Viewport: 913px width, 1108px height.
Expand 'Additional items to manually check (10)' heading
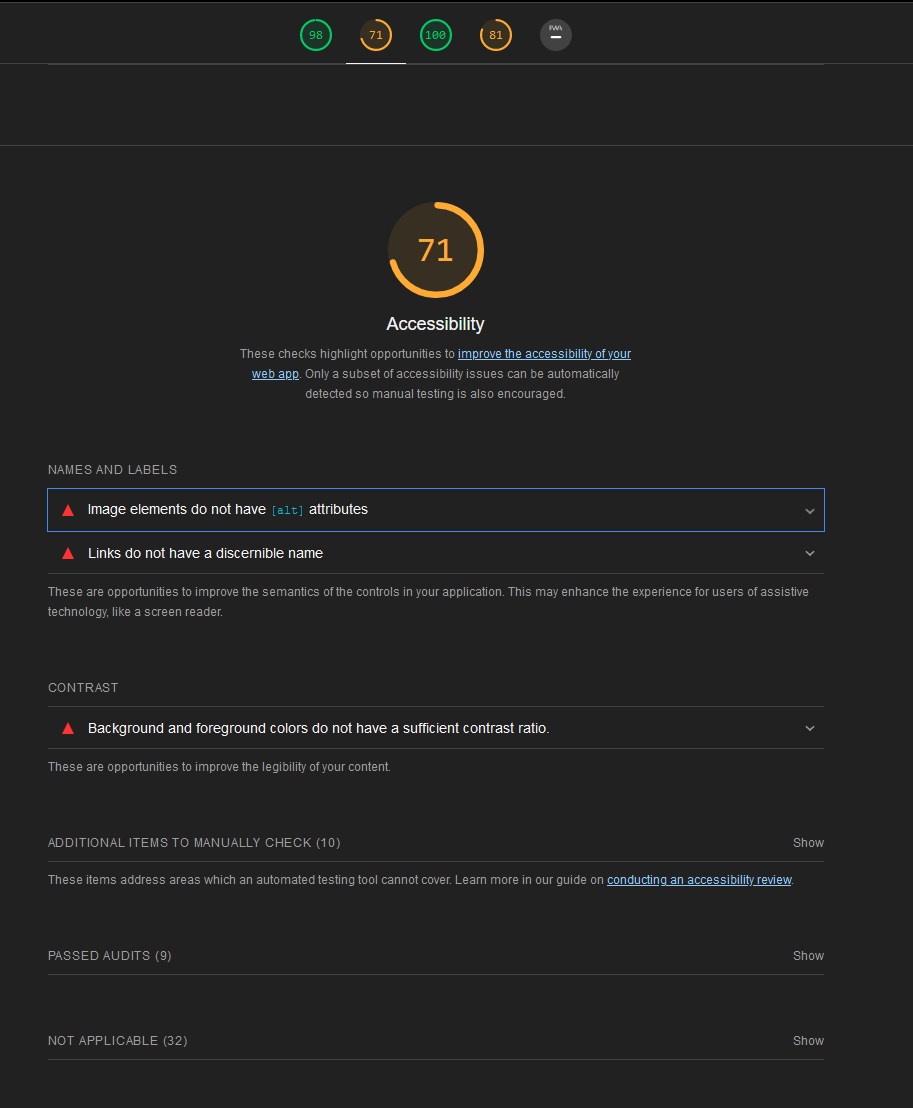(194, 843)
